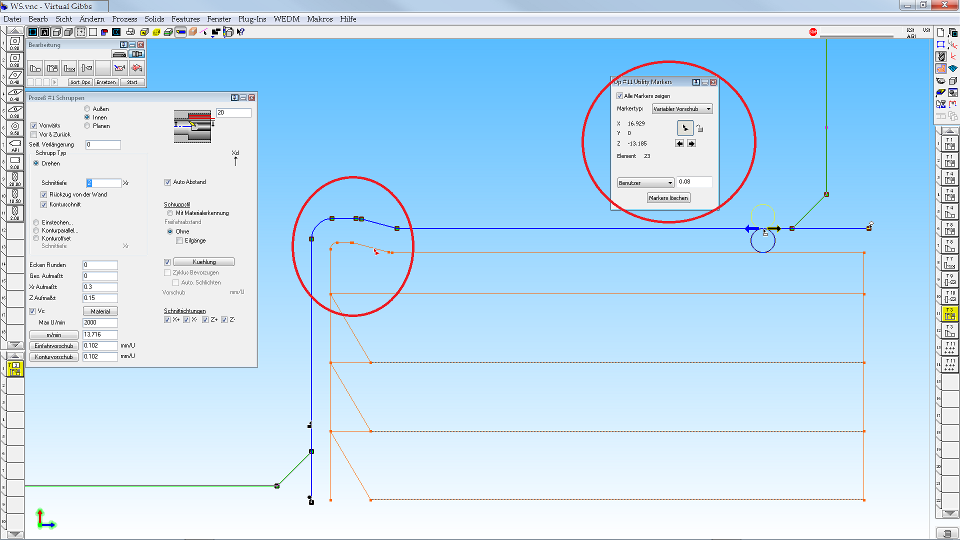This screenshot has width=960, height=540.
Task: Click the Markers löschen button
Action: 669,198
